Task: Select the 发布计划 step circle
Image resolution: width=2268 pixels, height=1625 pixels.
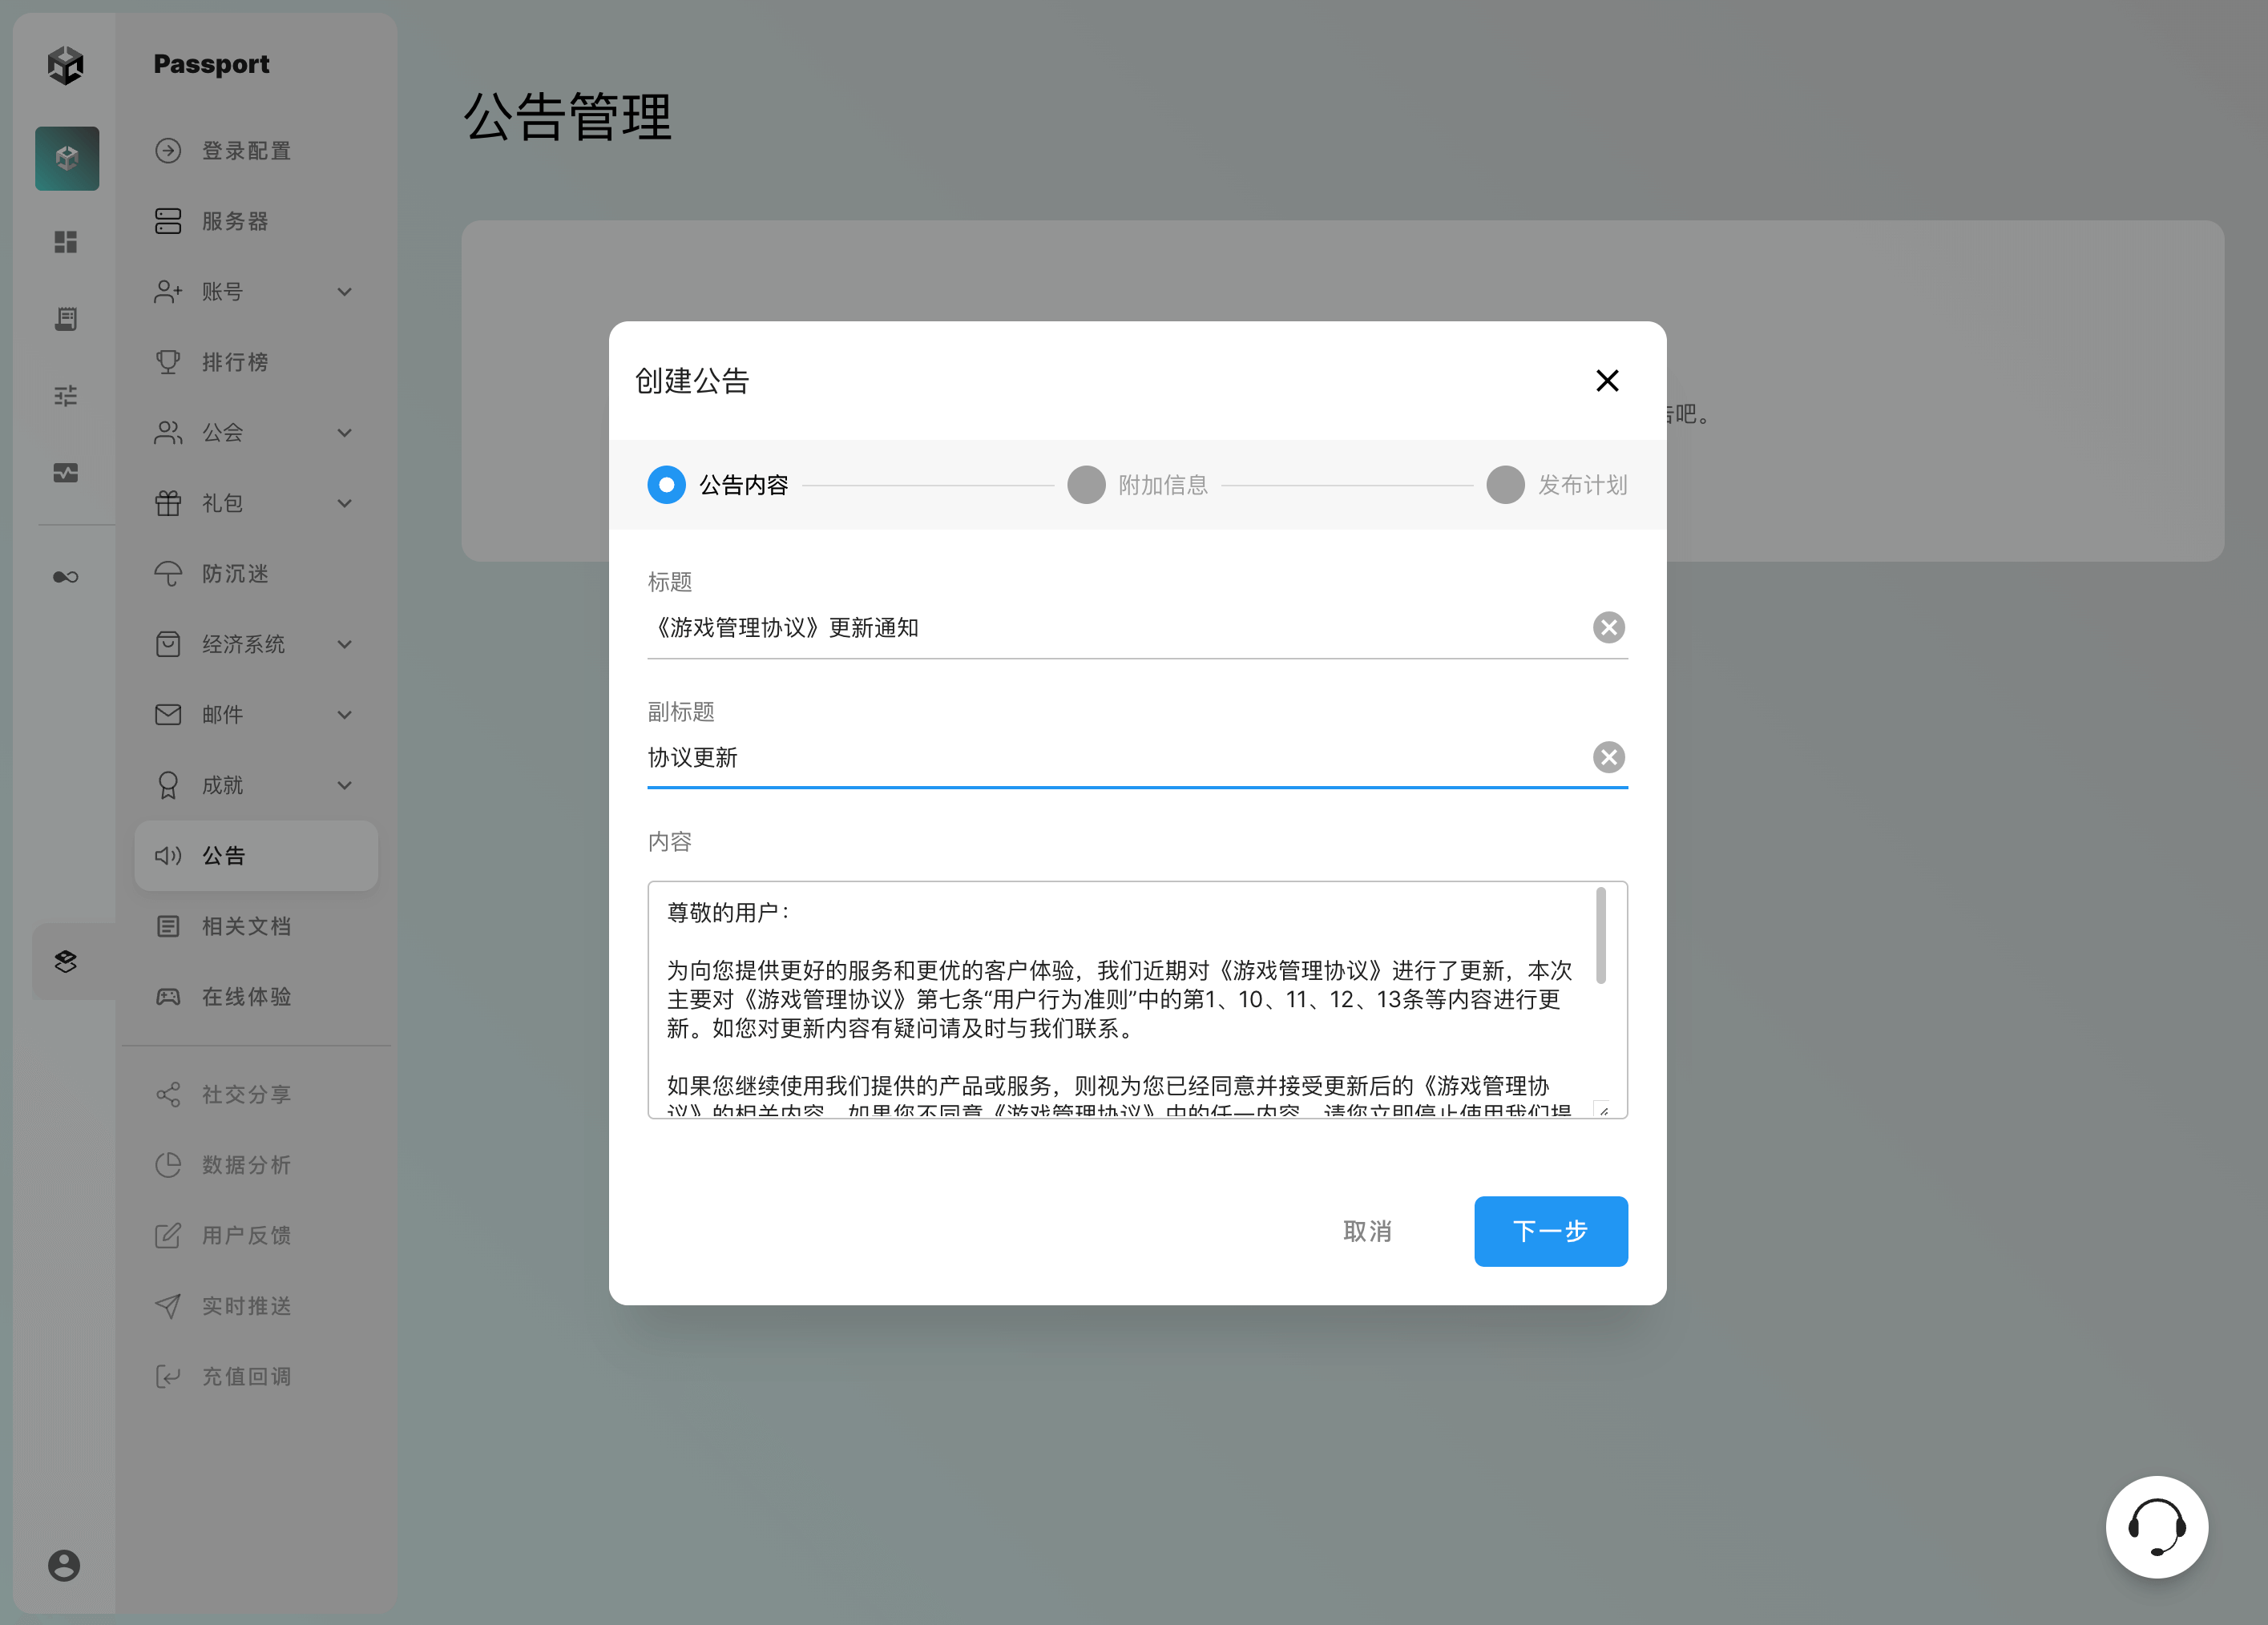Action: (1505, 485)
